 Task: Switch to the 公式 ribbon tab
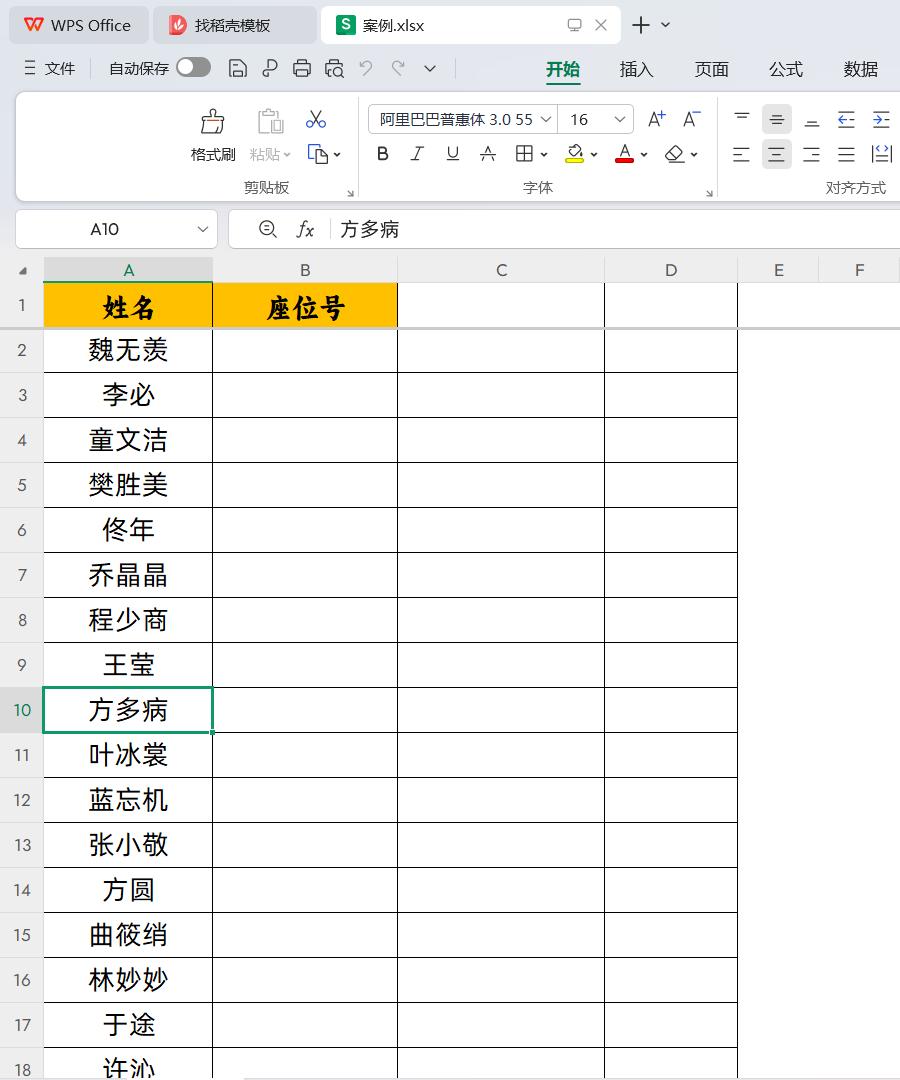(786, 69)
